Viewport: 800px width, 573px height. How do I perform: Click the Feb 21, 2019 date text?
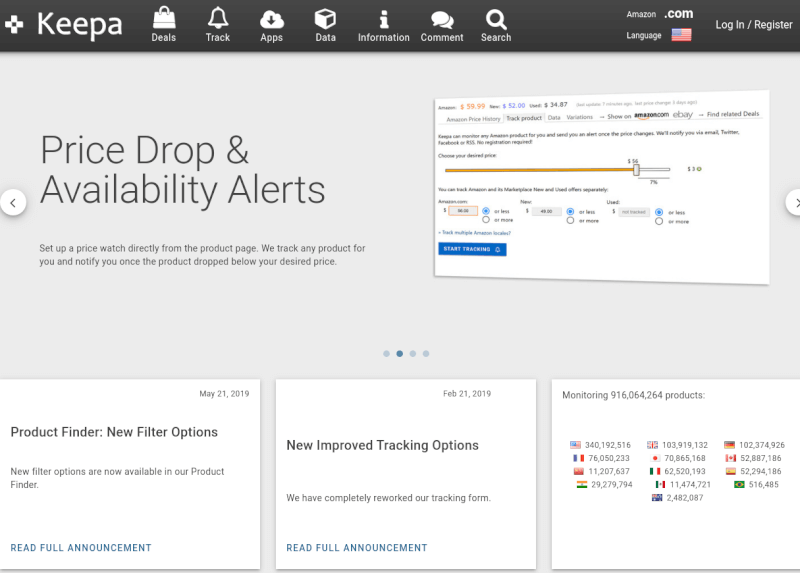[x=467, y=394]
